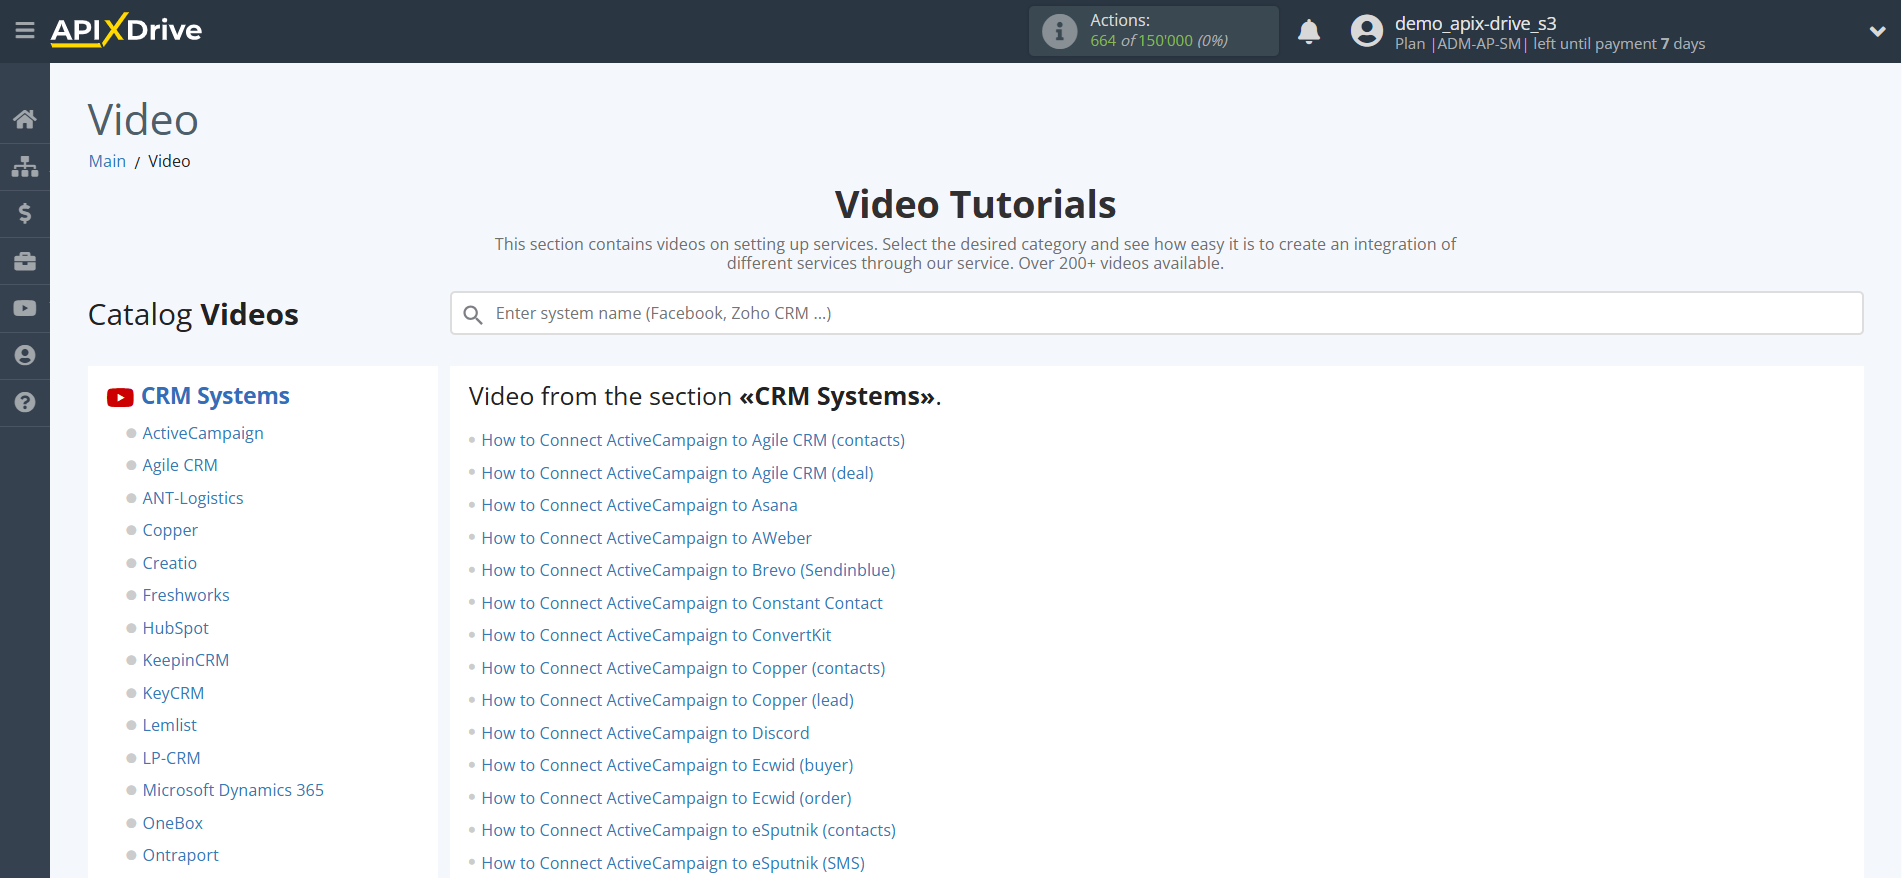Open ActiveCampaign to eSputnik (SMS) video
Screen dimensions: 1902x878
tap(673, 863)
